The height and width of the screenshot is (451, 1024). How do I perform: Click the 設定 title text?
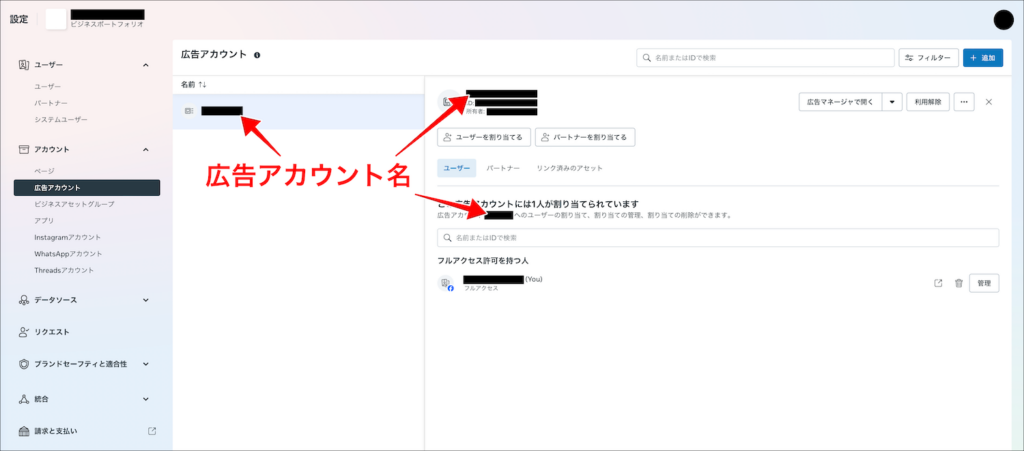point(19,19)
